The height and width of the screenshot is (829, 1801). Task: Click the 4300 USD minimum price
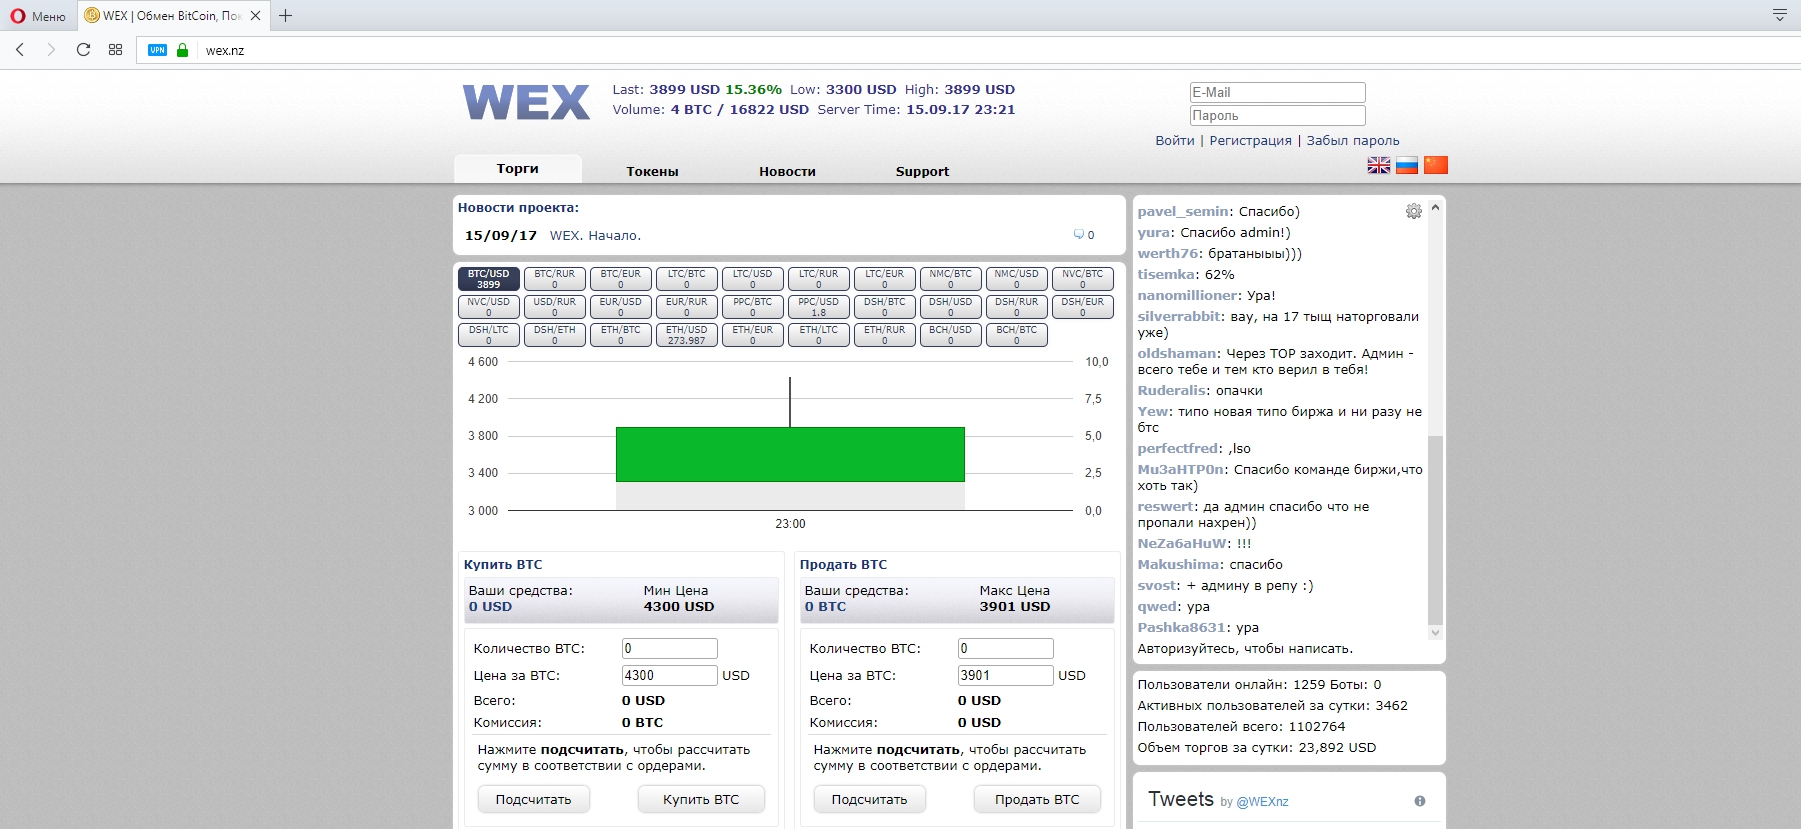click(x=679, y=607)
